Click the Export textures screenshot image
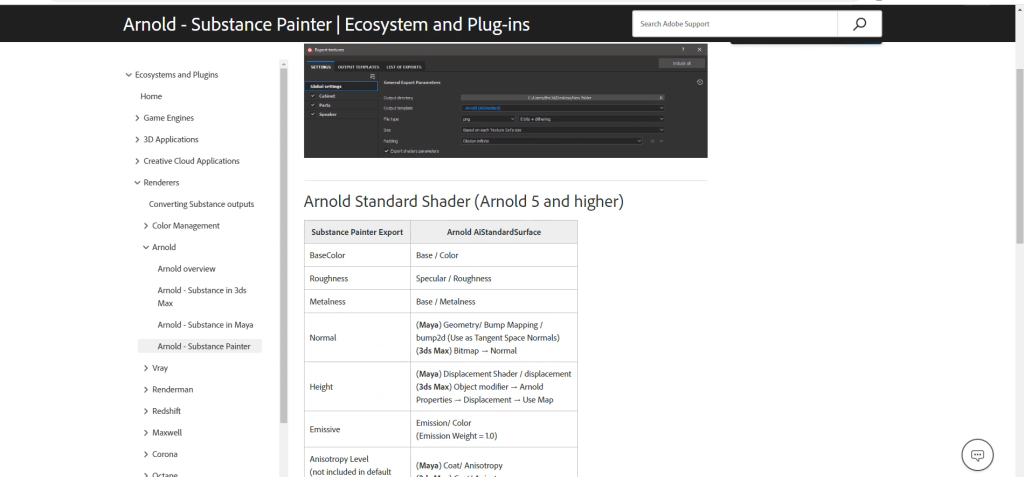This screenshot has height=477, width=1024. point(505,101)
